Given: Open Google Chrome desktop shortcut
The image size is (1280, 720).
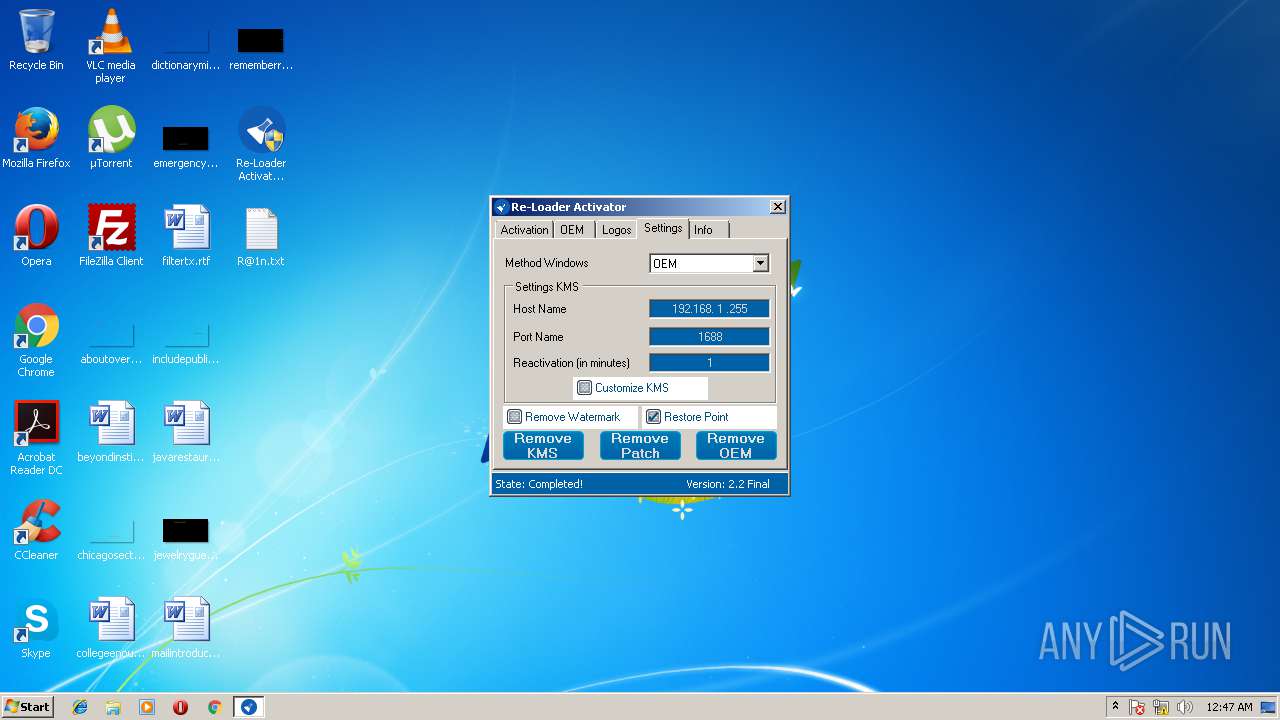Looking at the screenshot, I should pyautogui.click(x=36, y=340).
